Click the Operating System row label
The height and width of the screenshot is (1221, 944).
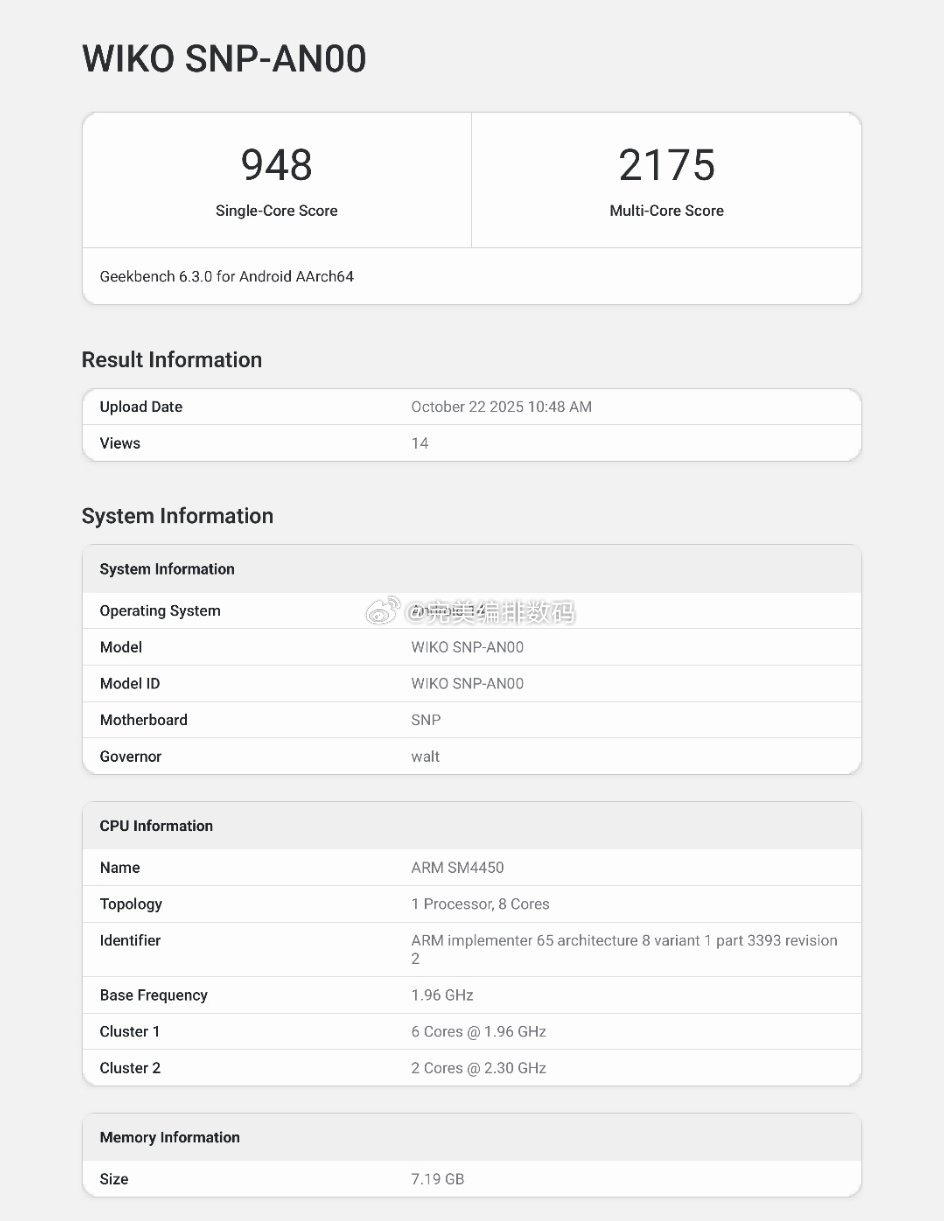pos(160,611)
